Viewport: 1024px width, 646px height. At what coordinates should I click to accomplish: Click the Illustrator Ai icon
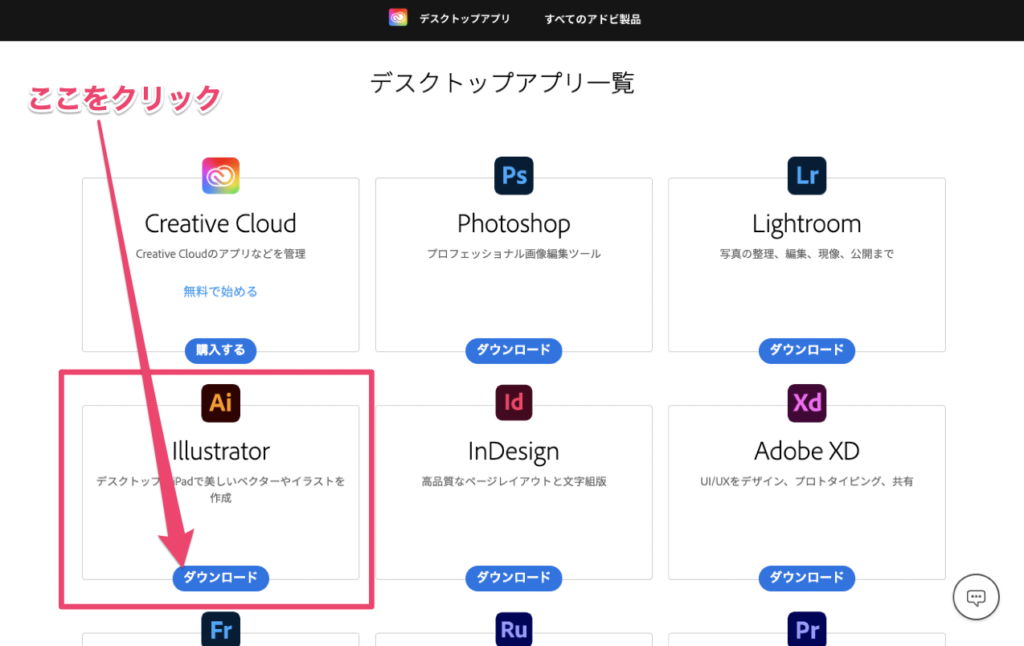tap(220, 403)
